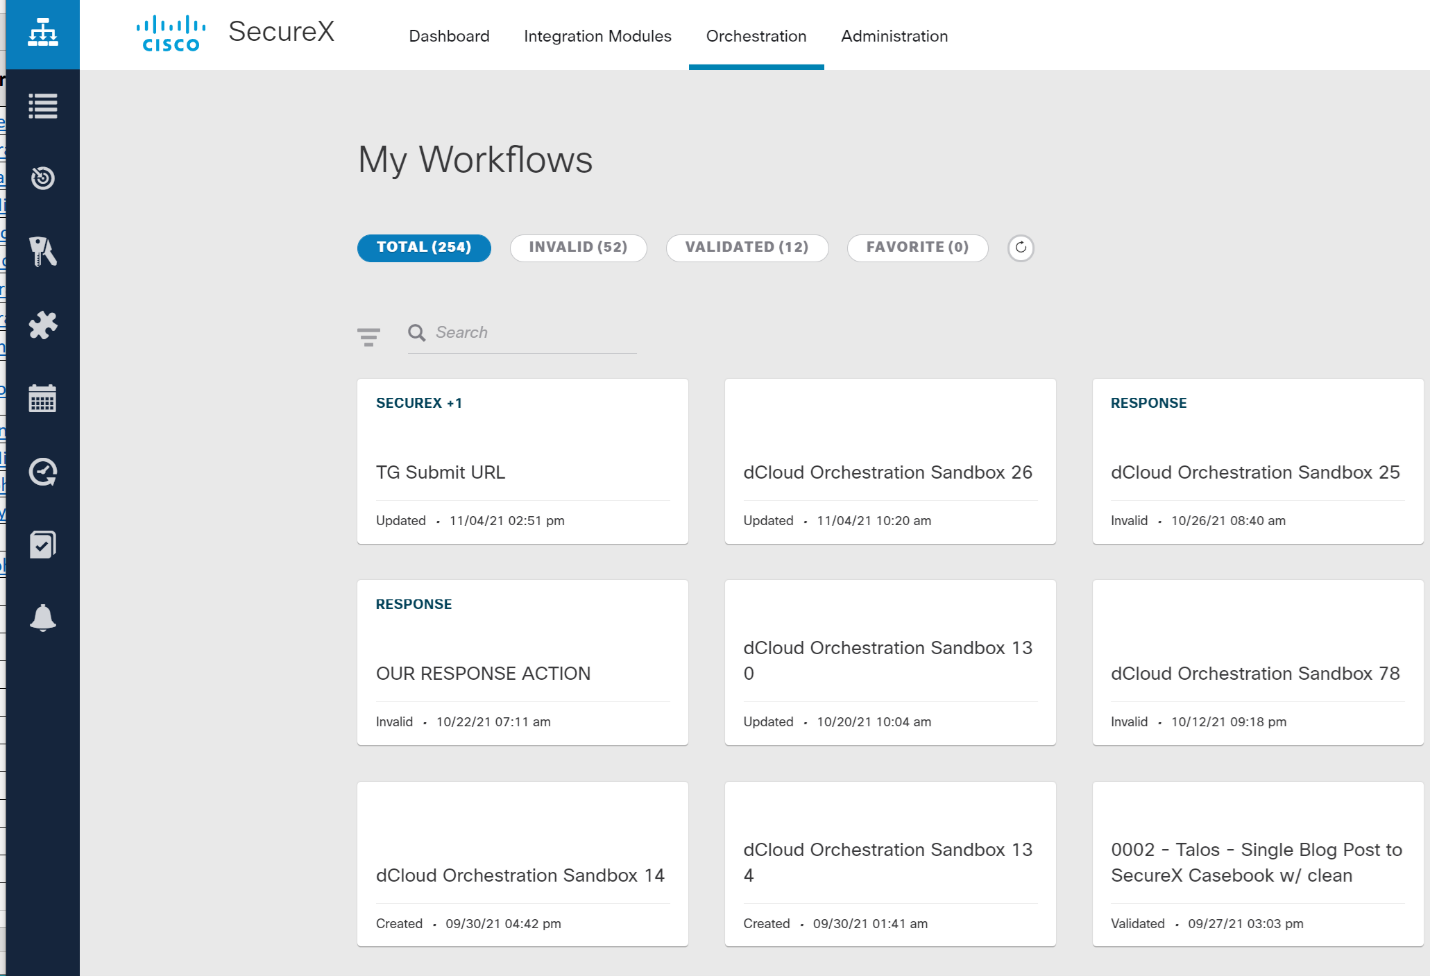This screenshot has height=976, width=1430.
Task: Click the 10/22/21 07:11 am timestamp
Action: (x=494, y=722)
